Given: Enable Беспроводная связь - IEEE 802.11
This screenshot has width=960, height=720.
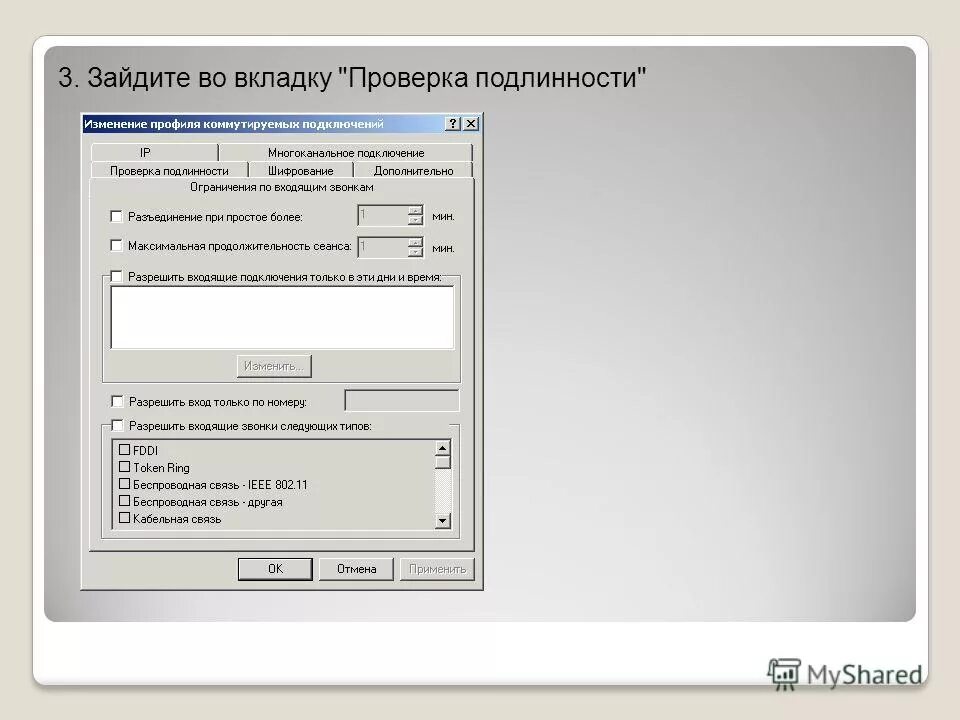Looking at the screenshot, I should [x=123, y=485].
